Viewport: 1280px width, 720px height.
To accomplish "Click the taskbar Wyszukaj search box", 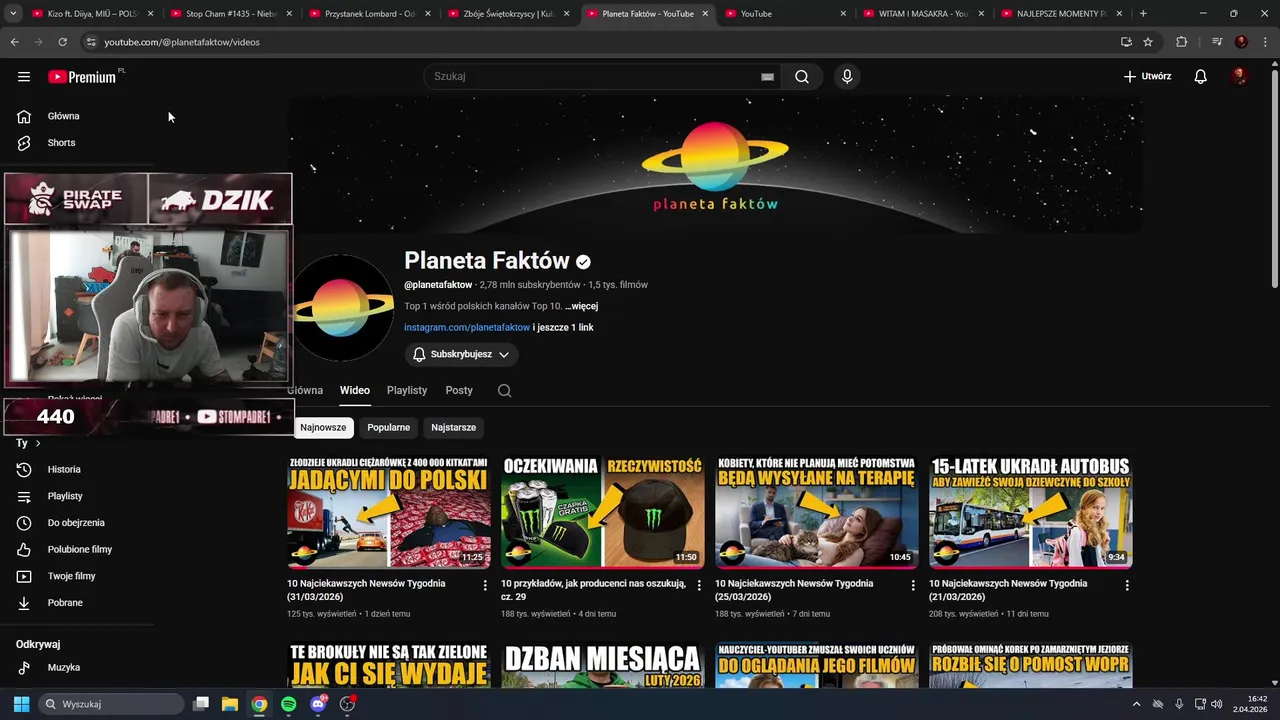I will (112, 704).
